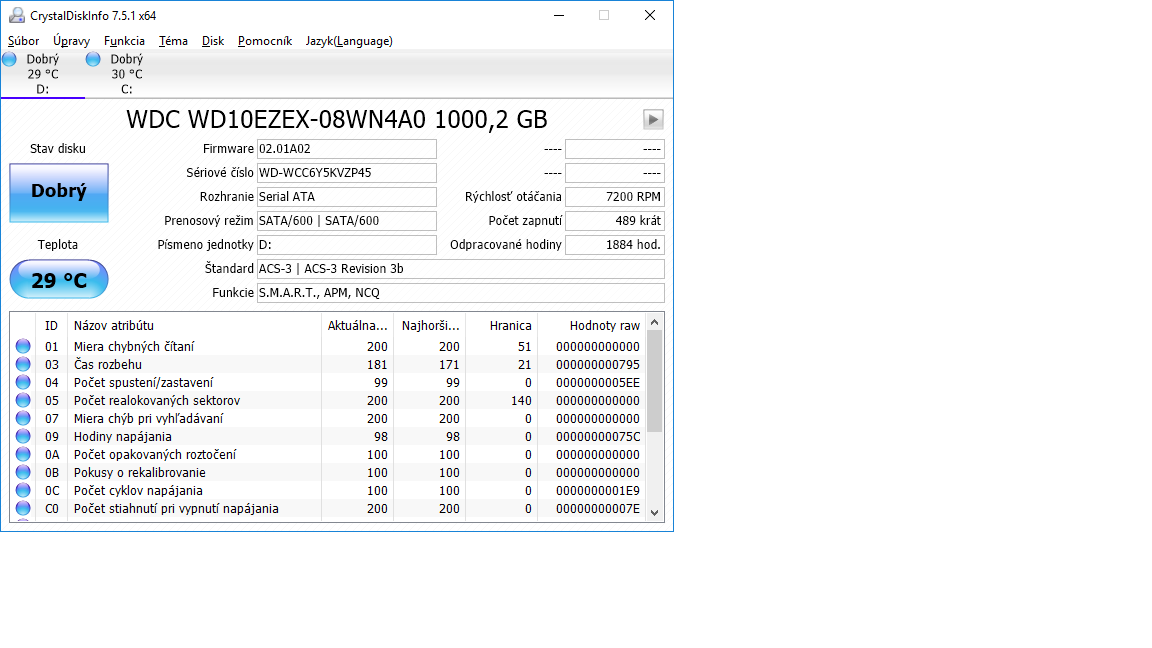Open the Jazyk(Language) menu
The width and height of the screenshot is (1152, 648).
coord(349,41)
